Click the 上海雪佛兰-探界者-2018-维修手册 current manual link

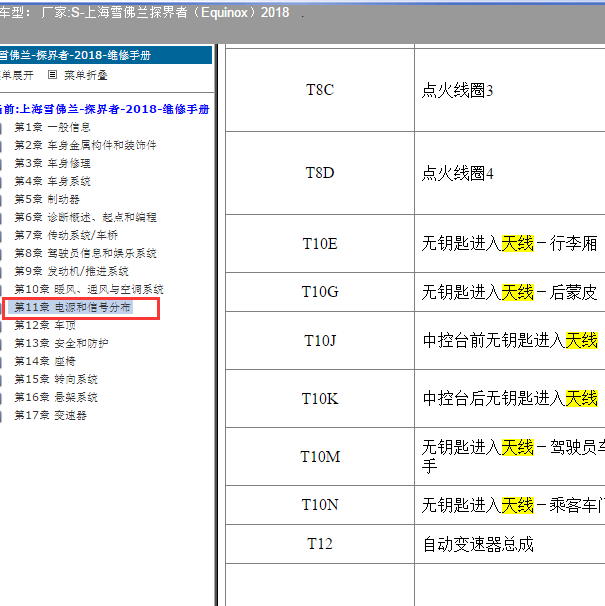[114, 109]
